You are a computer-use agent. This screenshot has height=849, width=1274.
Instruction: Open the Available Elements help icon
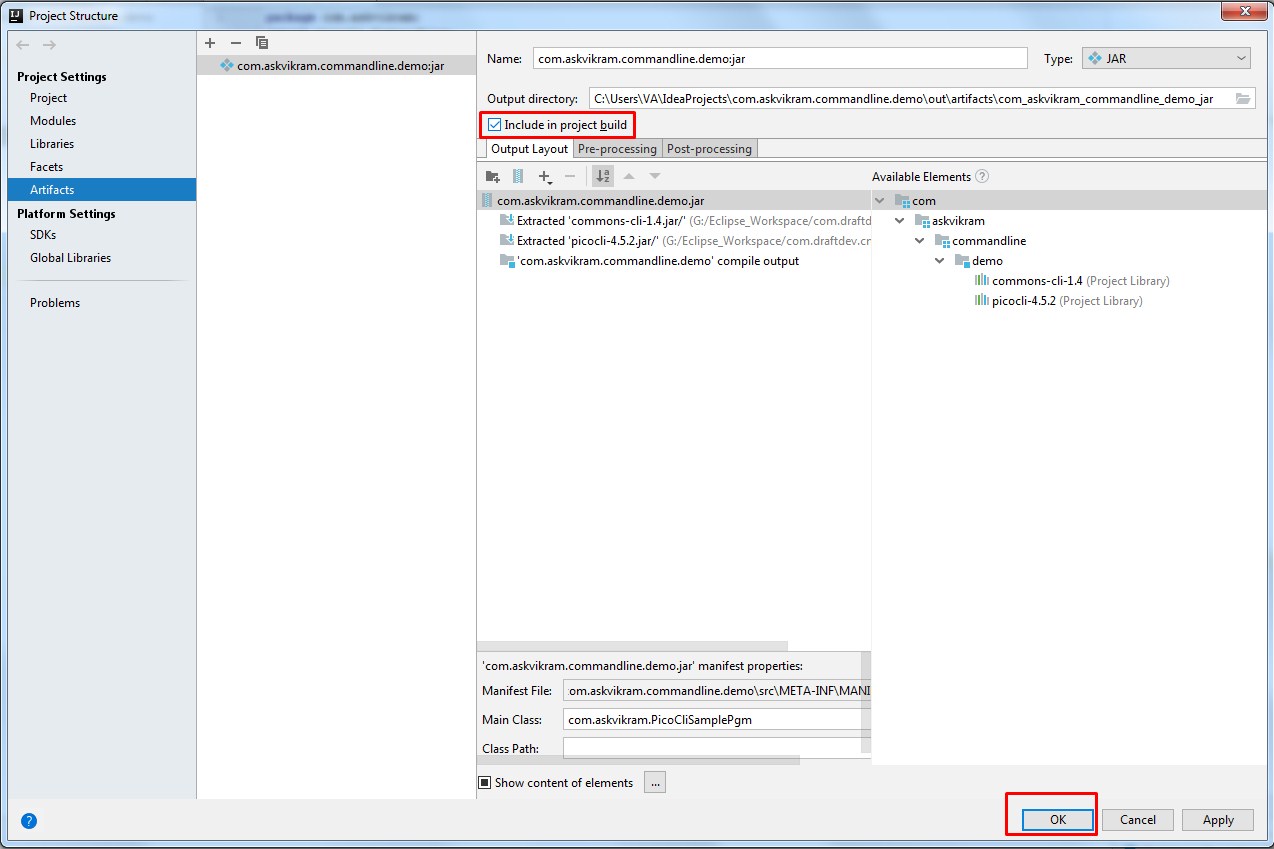point(981,176)
